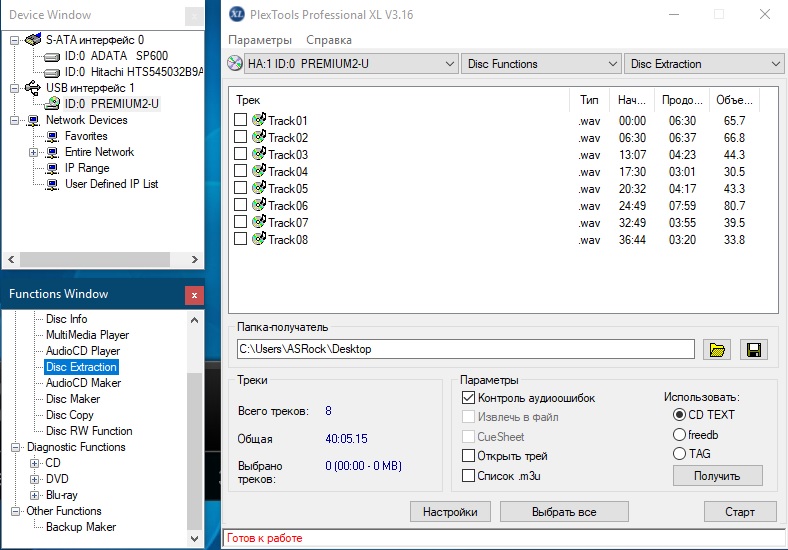Collapse the Diagnostic Functions node

[16, 447]
